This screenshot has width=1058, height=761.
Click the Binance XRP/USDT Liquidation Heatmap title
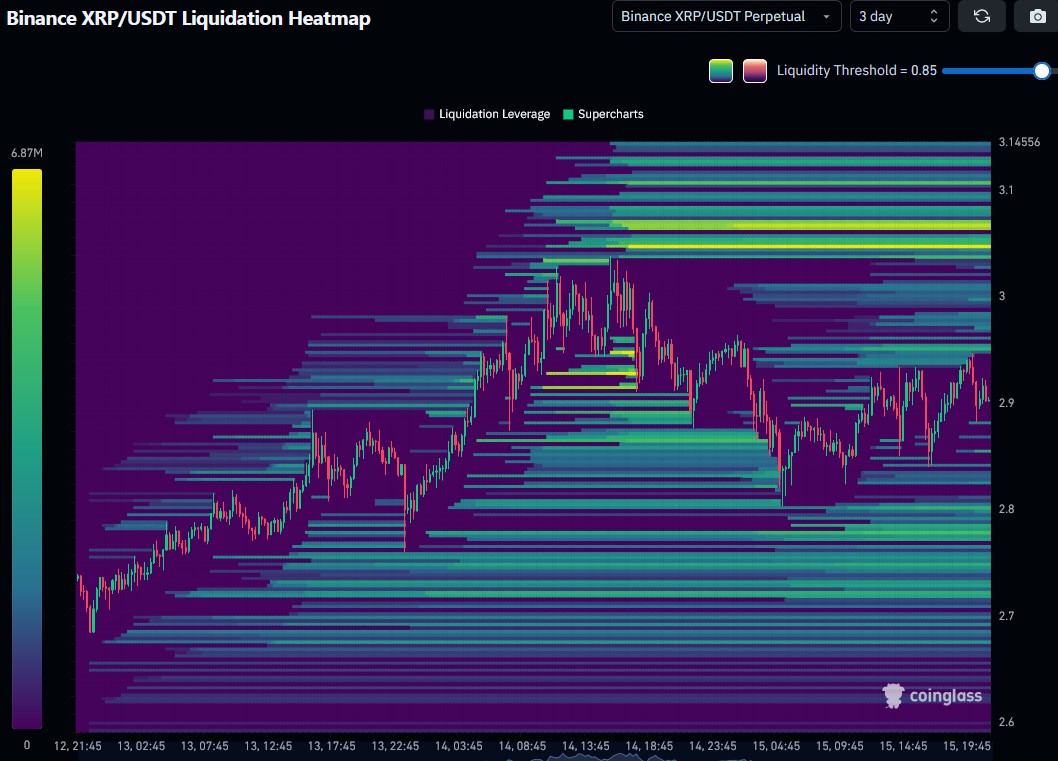pyautogui.click(x=188, y=18)
